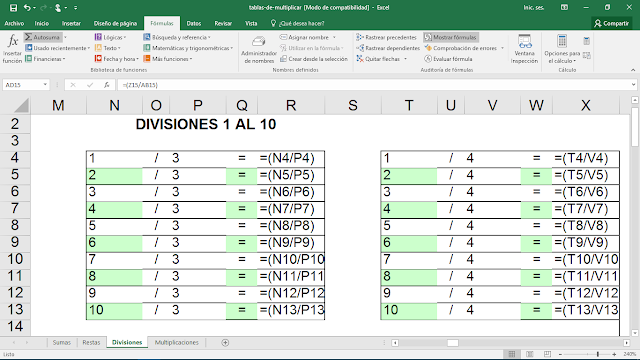The height and width of the screenshot is (360, 640).
Task: Click Quitar flechas icon
Action: pos(360,59)
